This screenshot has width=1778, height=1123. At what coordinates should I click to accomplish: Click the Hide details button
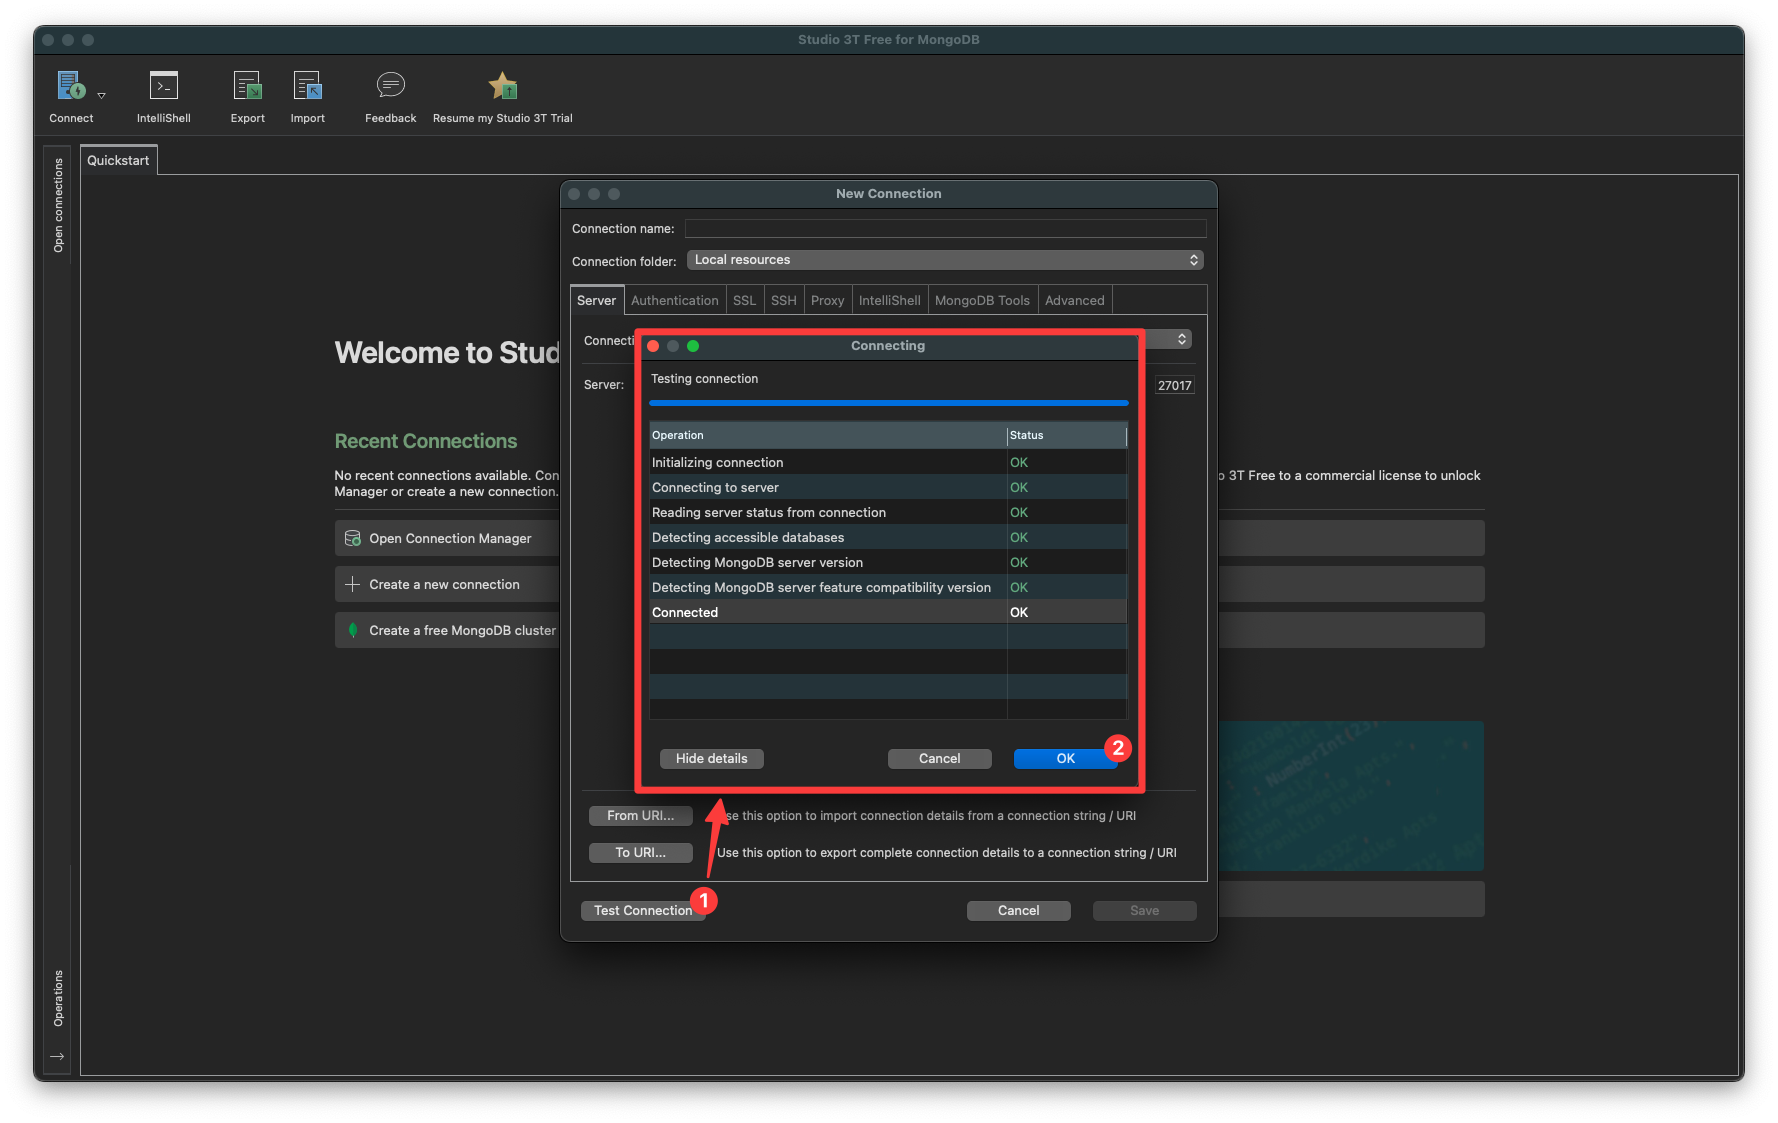(712, 759)
